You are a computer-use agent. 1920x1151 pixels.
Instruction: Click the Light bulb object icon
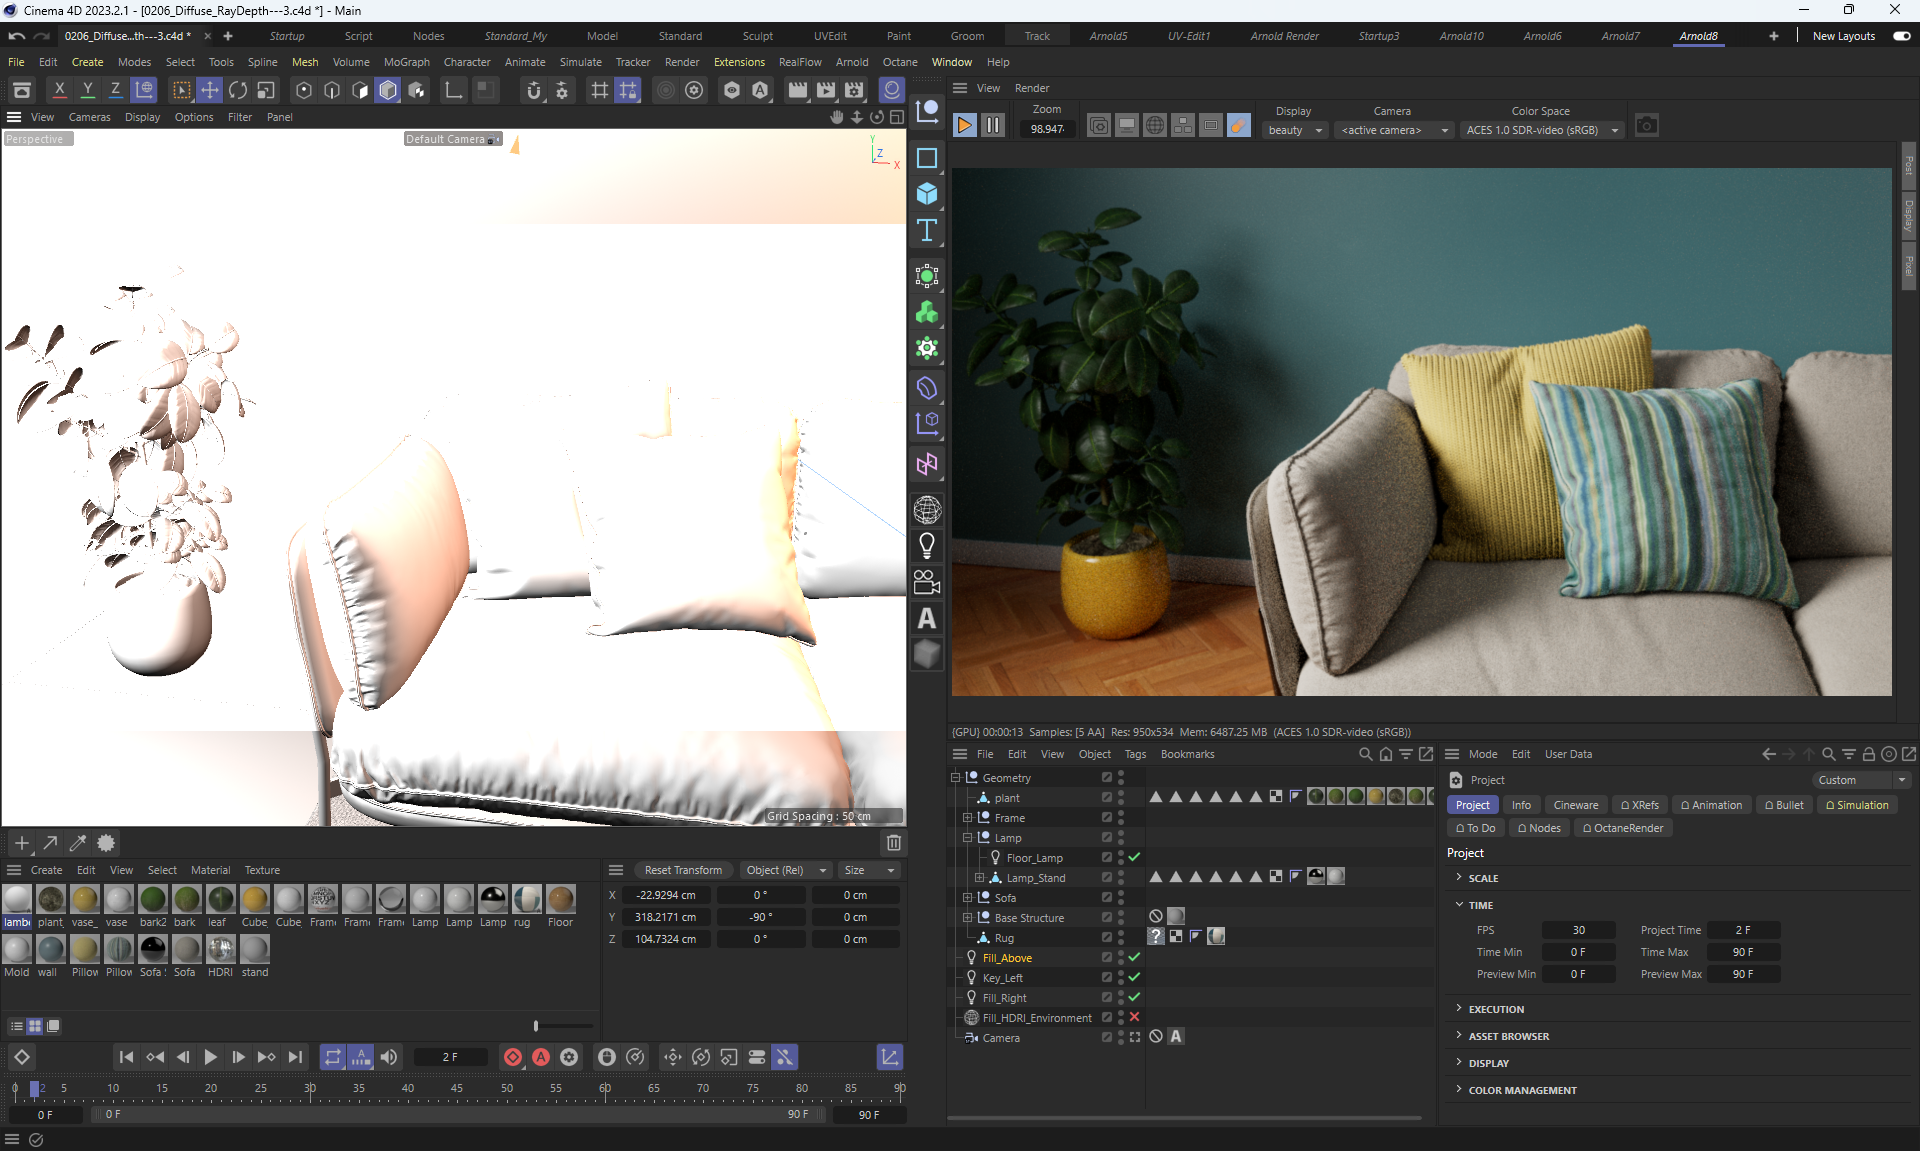pos(927,545)
